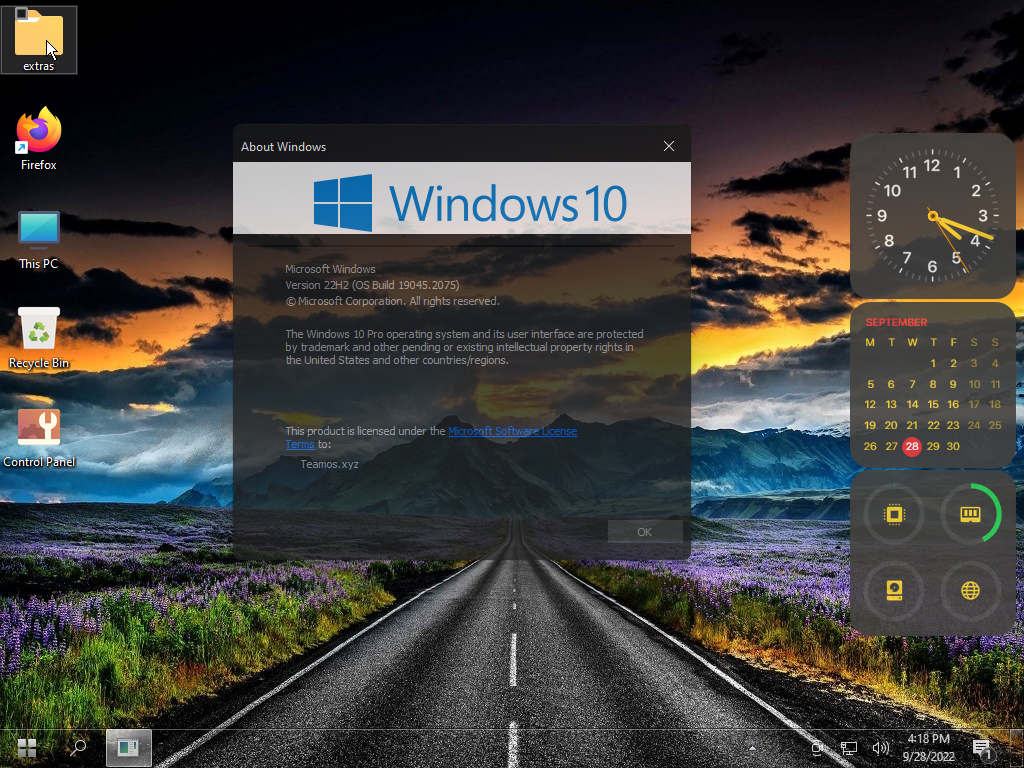Click the network globe gauge widget
1024x768 pixels.
[970, 590]
